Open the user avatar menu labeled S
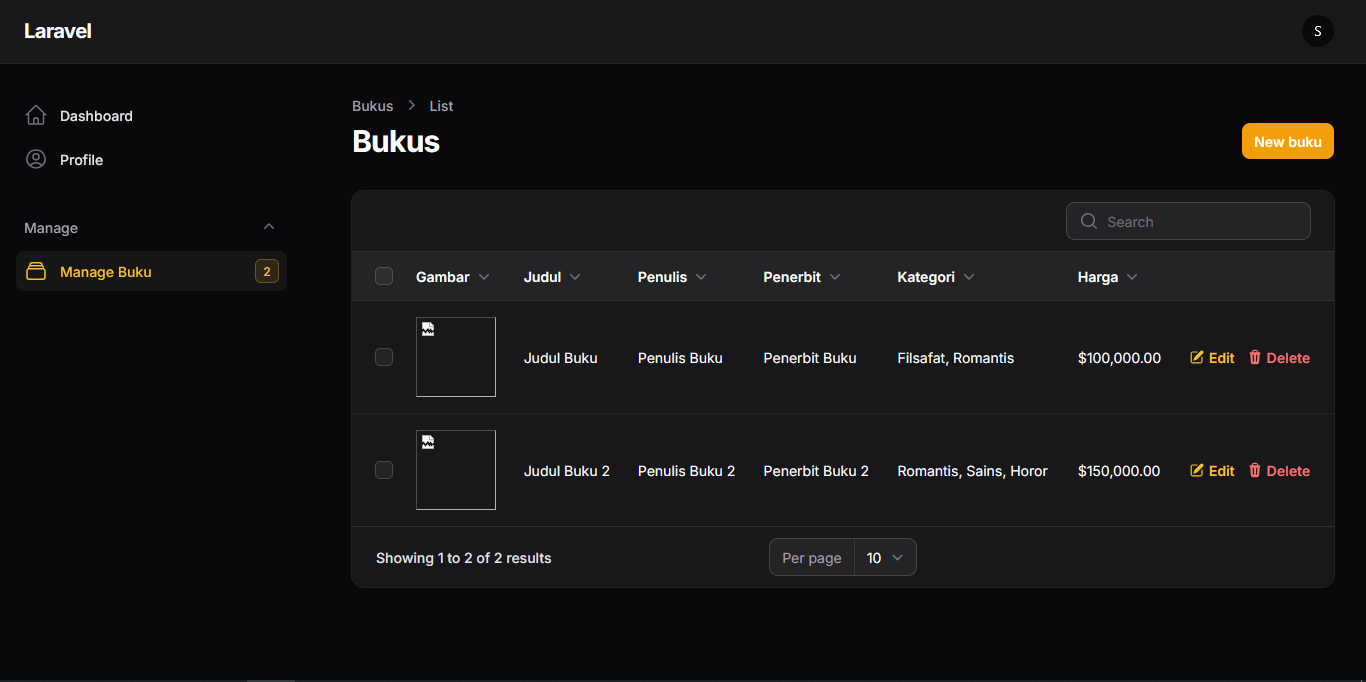 click(x=1317, y=31)
